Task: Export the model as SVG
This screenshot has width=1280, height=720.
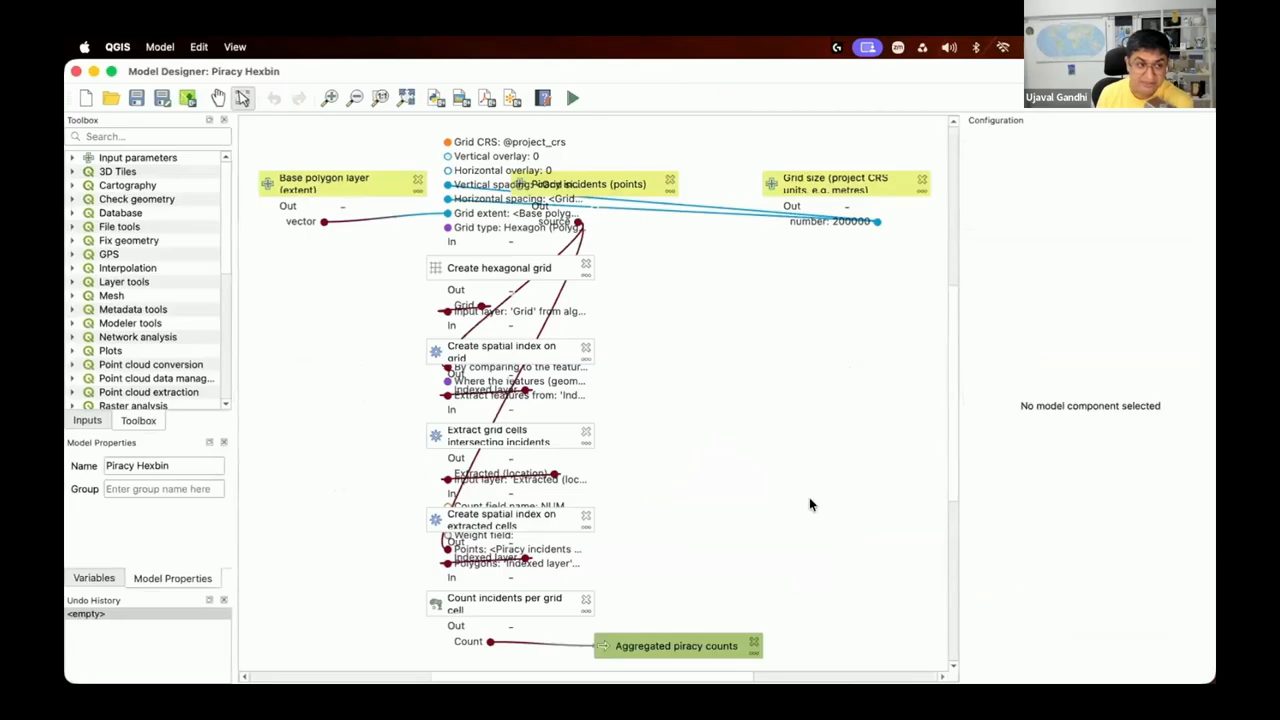Action: 512,98
